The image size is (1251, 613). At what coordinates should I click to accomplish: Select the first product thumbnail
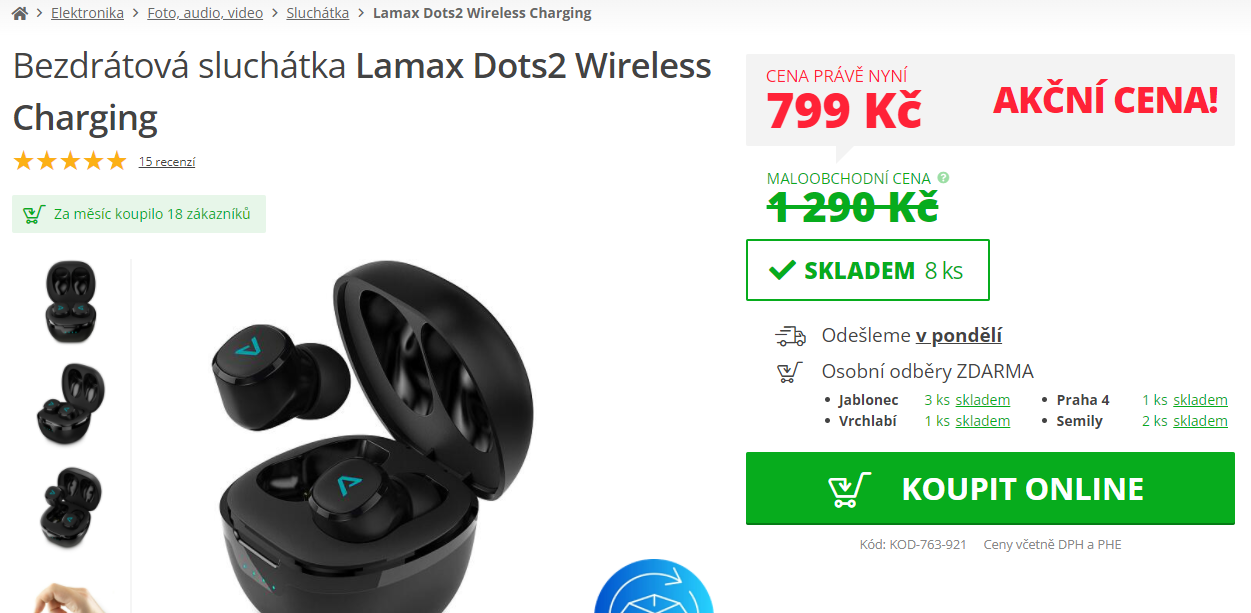click(x=71, y=302)
